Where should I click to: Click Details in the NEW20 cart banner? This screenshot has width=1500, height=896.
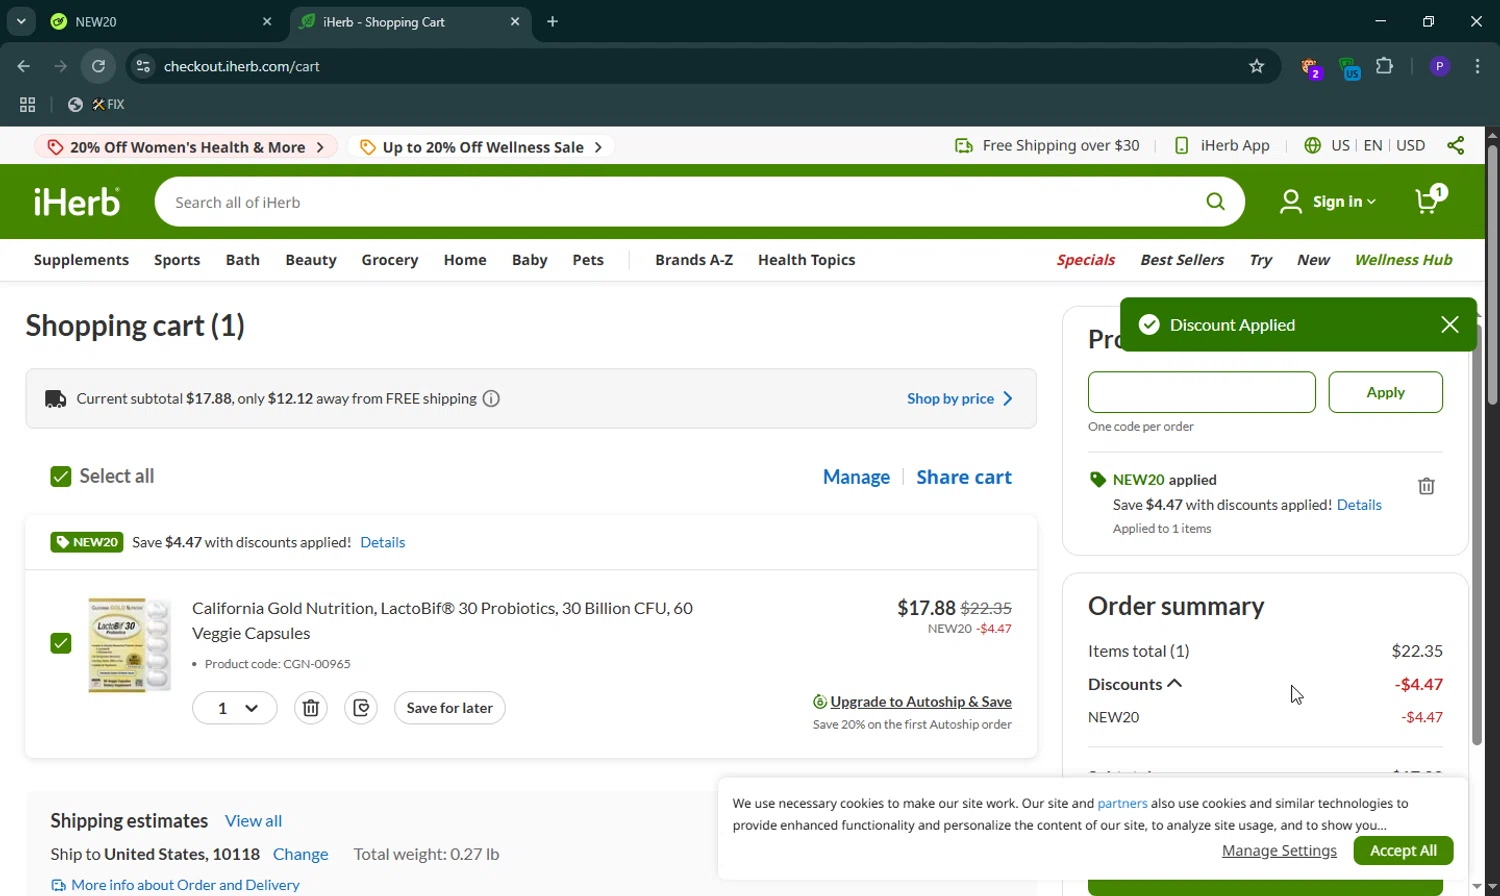coord(382,542)
